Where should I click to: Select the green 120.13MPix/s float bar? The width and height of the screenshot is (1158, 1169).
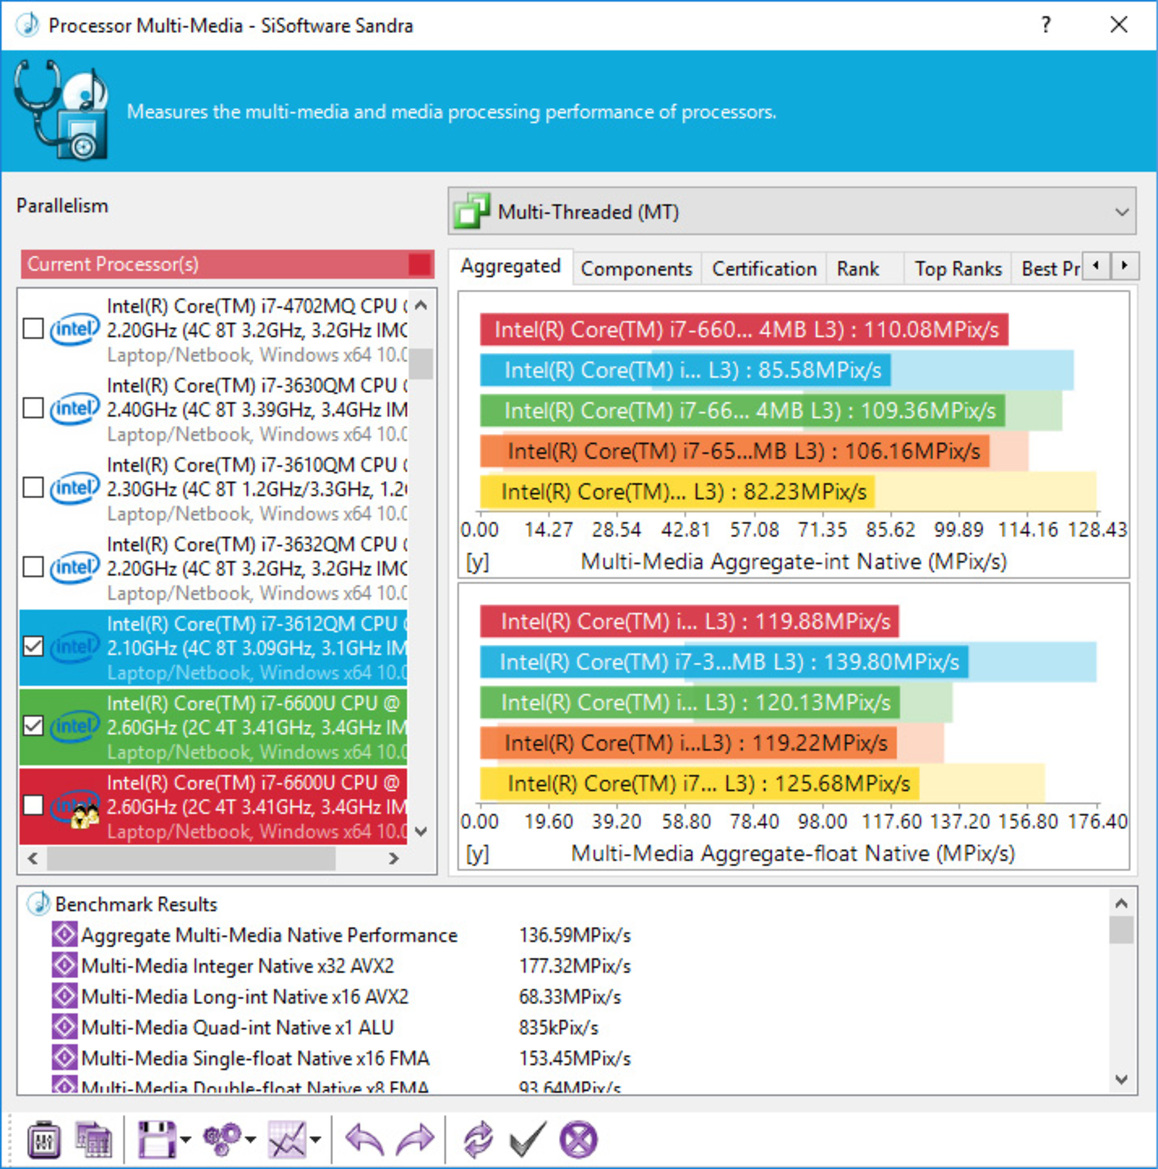click(690, 703)
